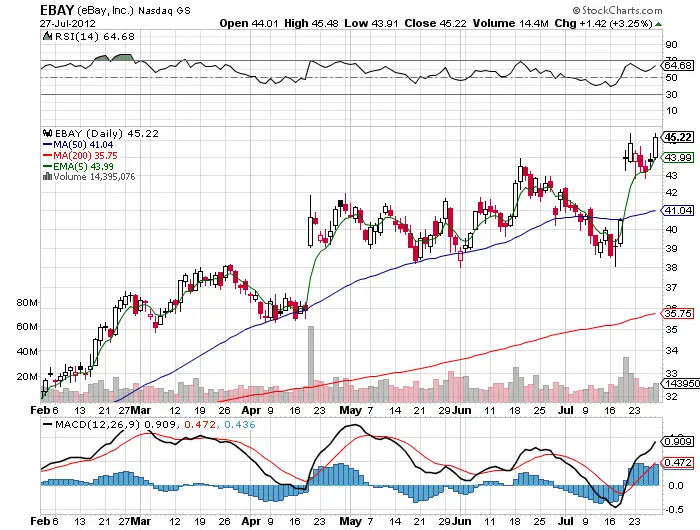Click the '(eBay, Inc.)' company name
Image resolution: width=700 pixels, height=530 pixels.
pos(105,10)
